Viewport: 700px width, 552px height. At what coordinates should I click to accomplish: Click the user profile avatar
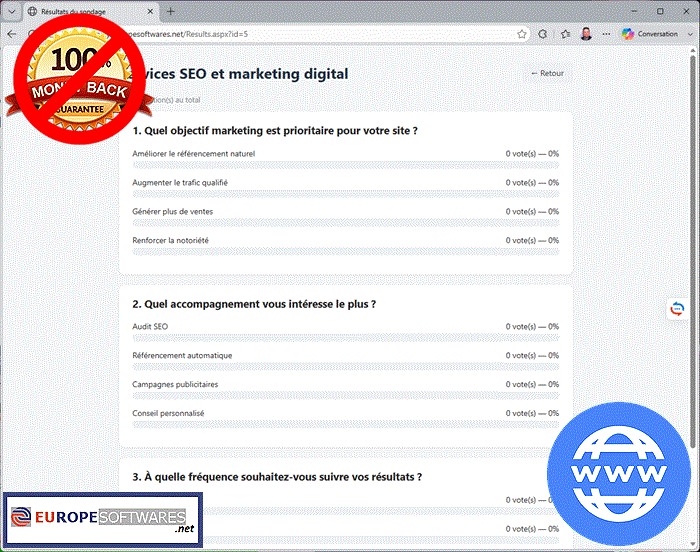pos(586,34)
